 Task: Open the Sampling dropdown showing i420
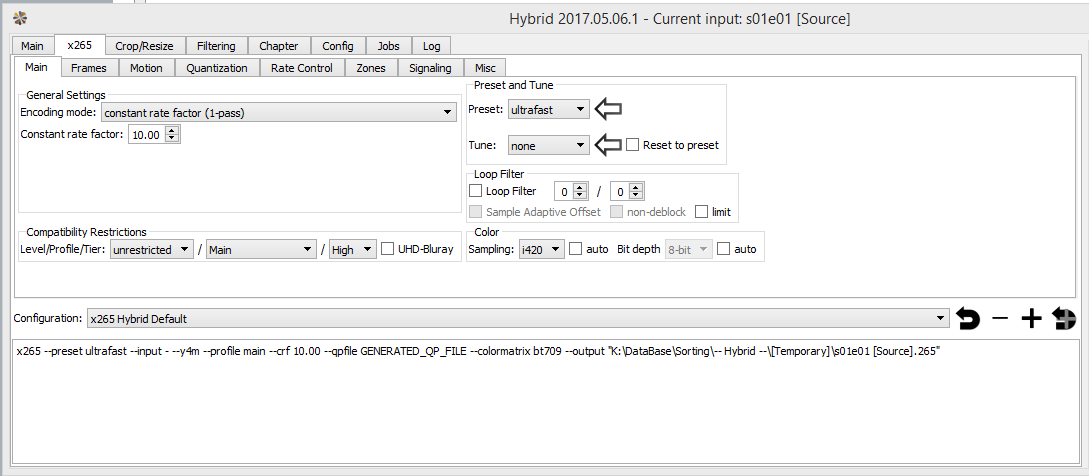(x=542, y=249)
